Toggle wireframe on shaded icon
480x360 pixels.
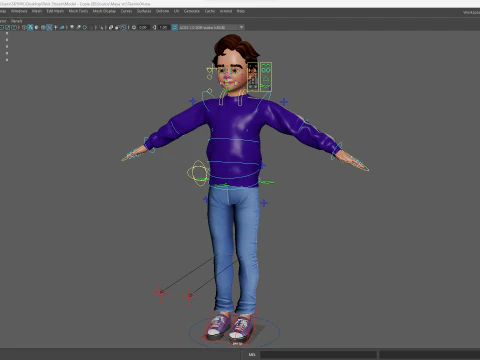pyautogui.click(x=43, y=27)
